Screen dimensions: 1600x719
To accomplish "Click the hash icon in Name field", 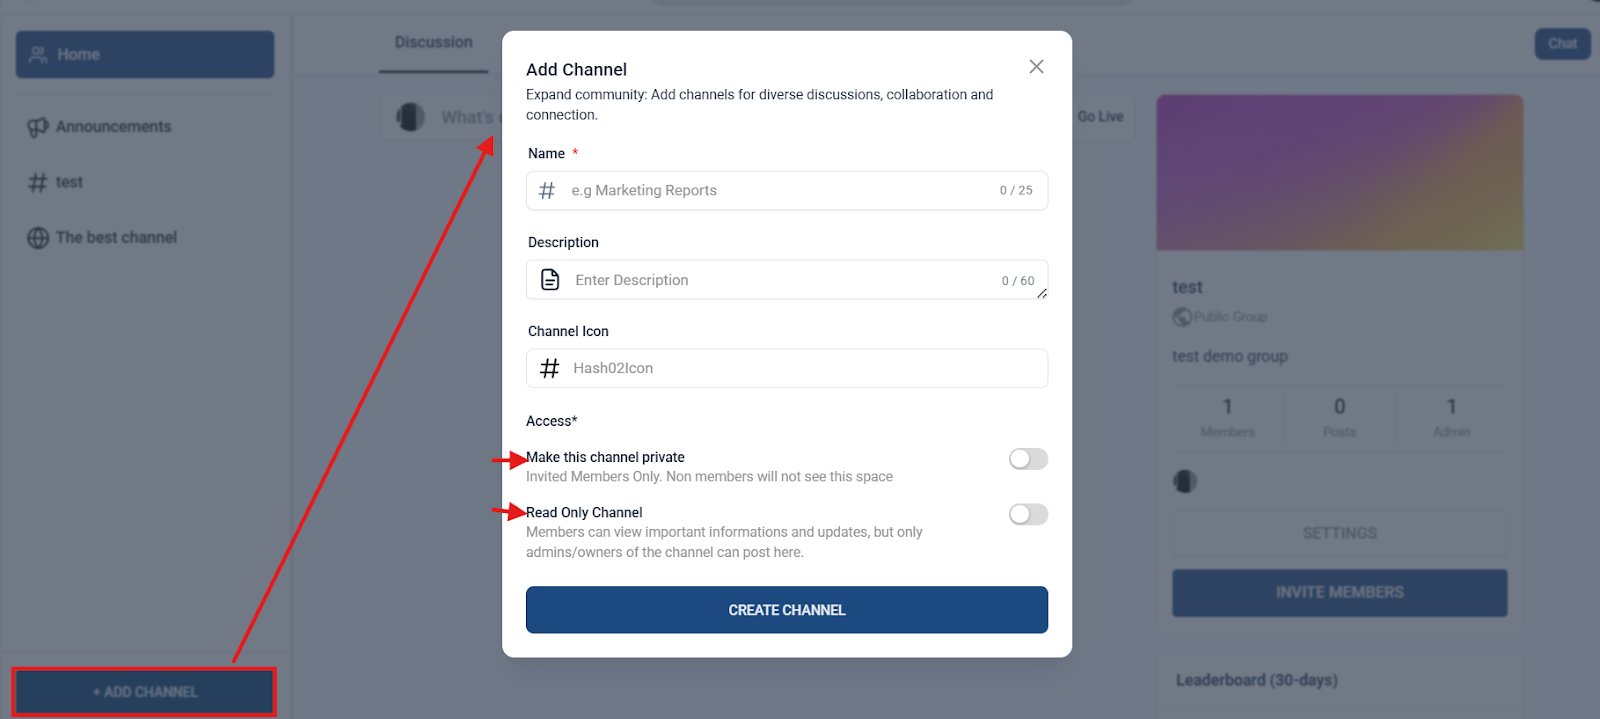I will (547, 190).
